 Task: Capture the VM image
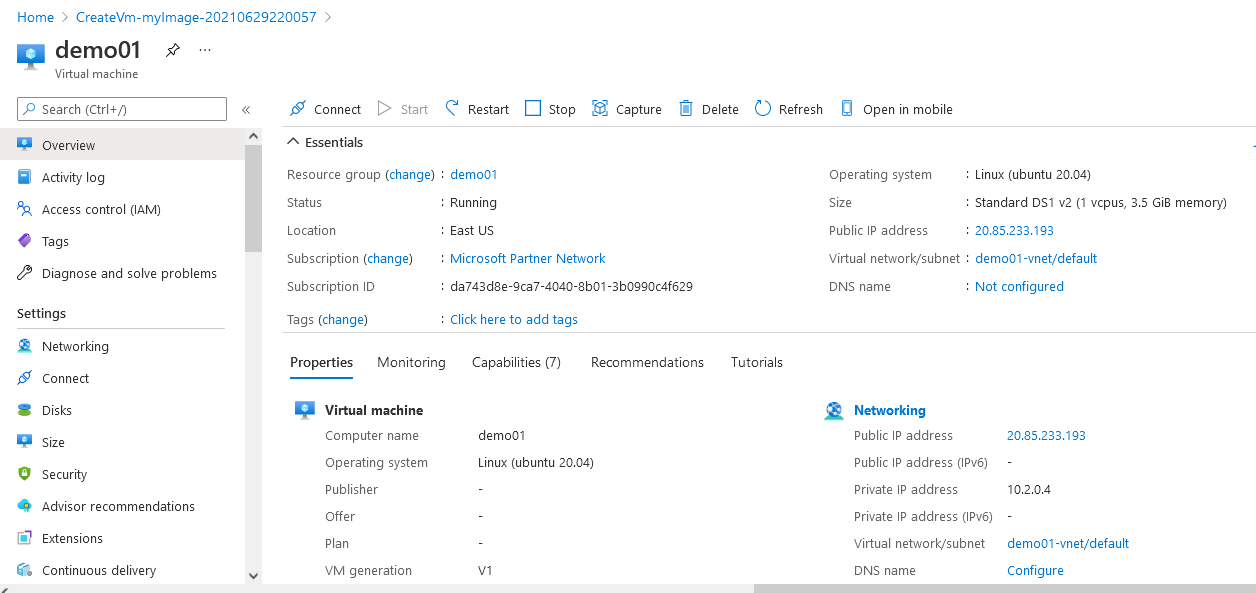627,109
